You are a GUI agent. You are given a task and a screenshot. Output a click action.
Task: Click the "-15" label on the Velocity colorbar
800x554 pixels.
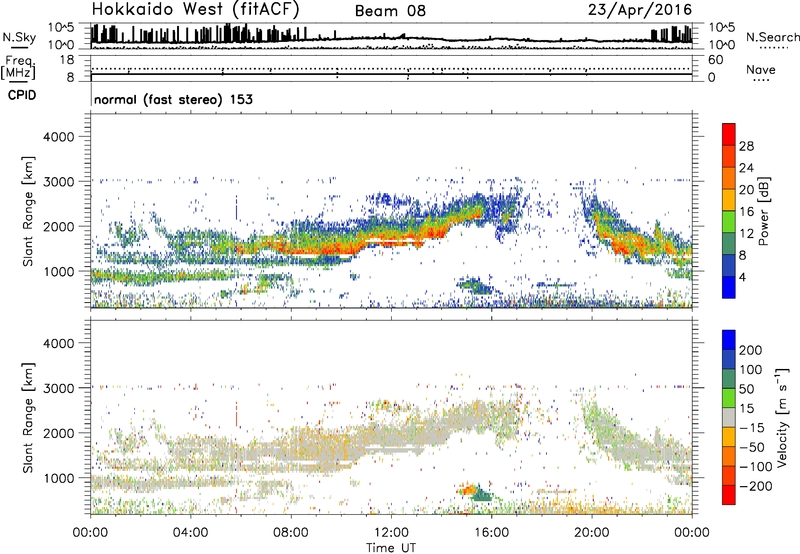(752, 428)
